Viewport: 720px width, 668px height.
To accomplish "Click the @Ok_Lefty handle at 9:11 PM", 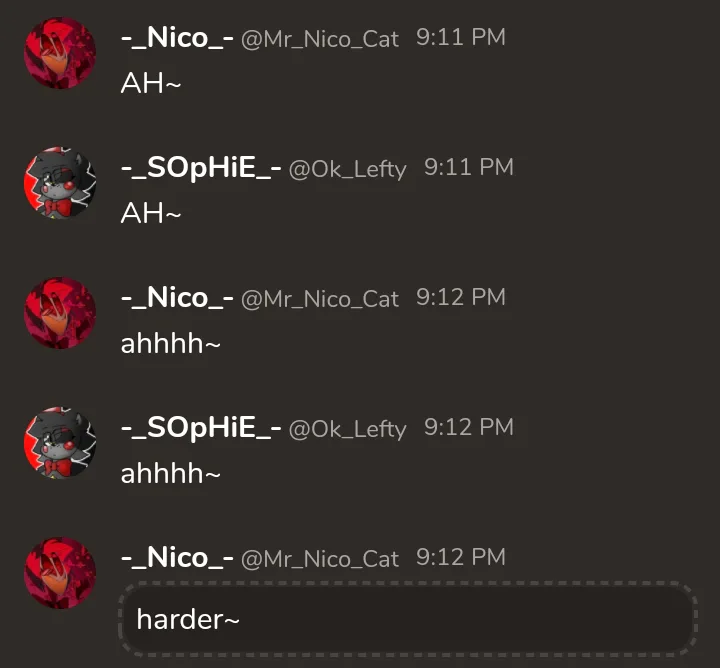I will (348, 169).
